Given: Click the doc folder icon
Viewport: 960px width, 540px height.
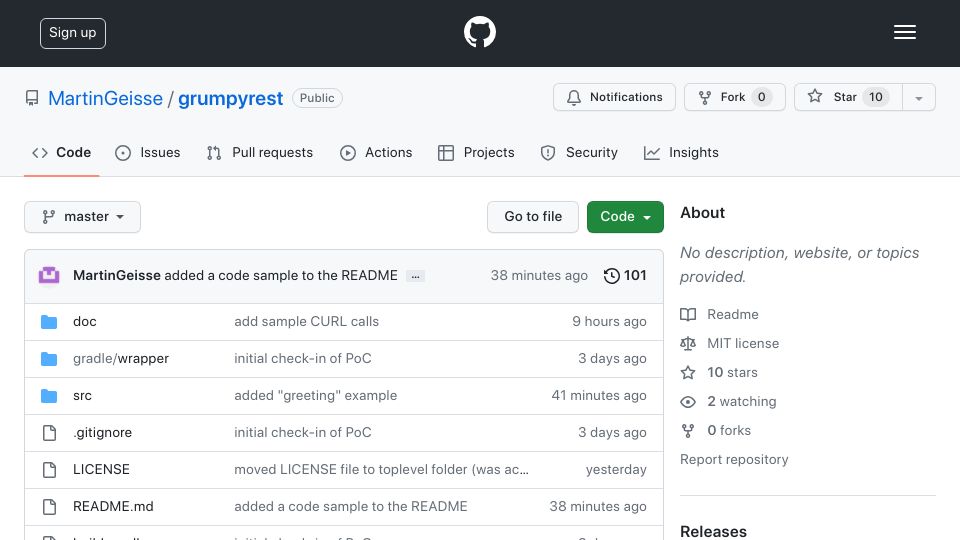Looking at the screenshot, I should tap(49, 321).
